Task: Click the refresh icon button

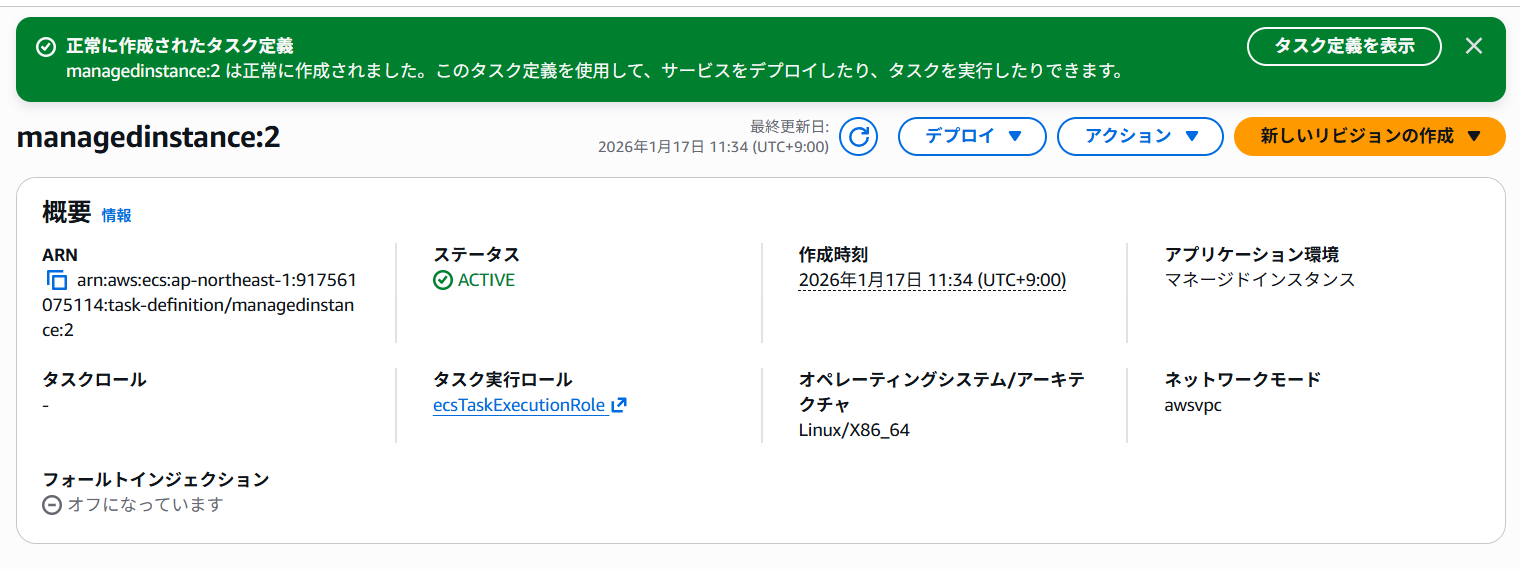Action: coord(858,137)
